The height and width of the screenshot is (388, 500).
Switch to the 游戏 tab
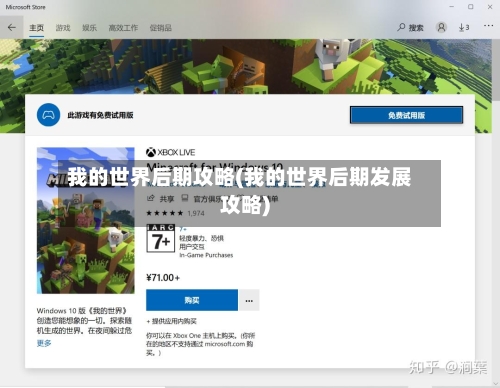[63, 28]
